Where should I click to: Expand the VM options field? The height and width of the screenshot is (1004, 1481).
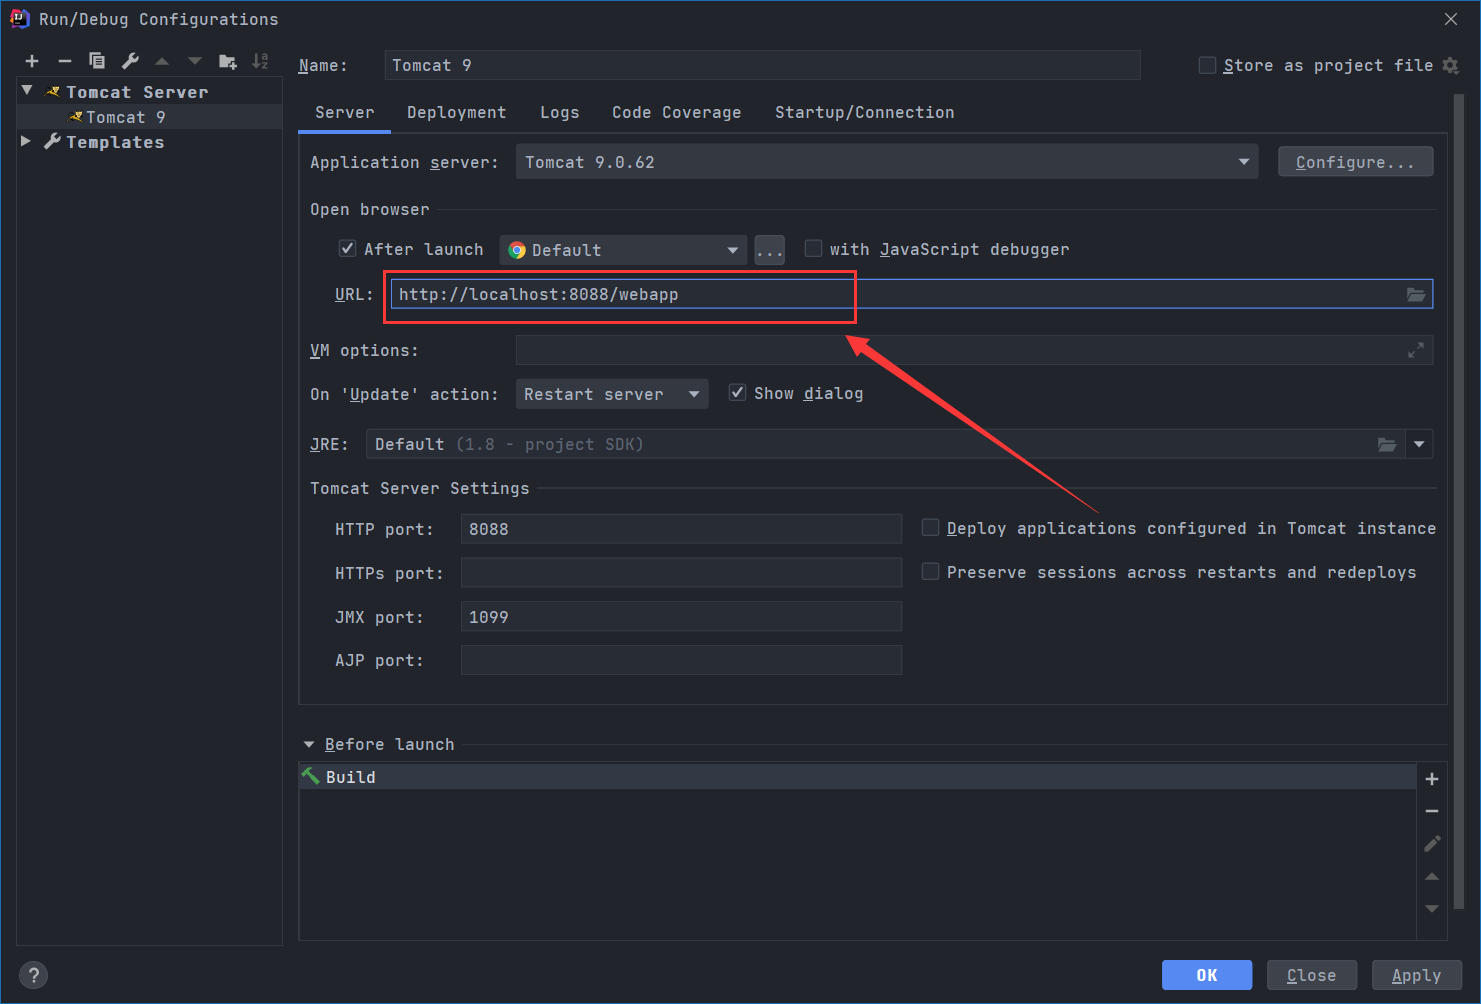(1416, 350)
